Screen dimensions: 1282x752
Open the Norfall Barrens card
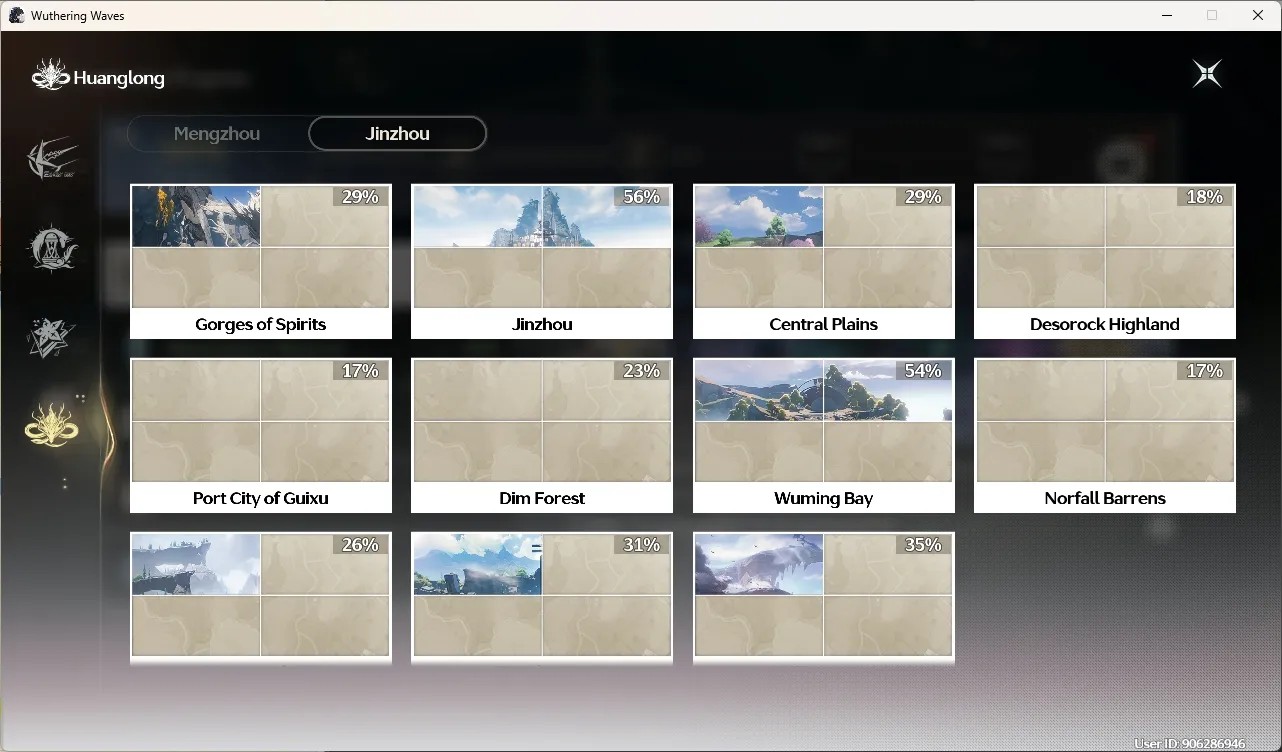(1105, 436)
